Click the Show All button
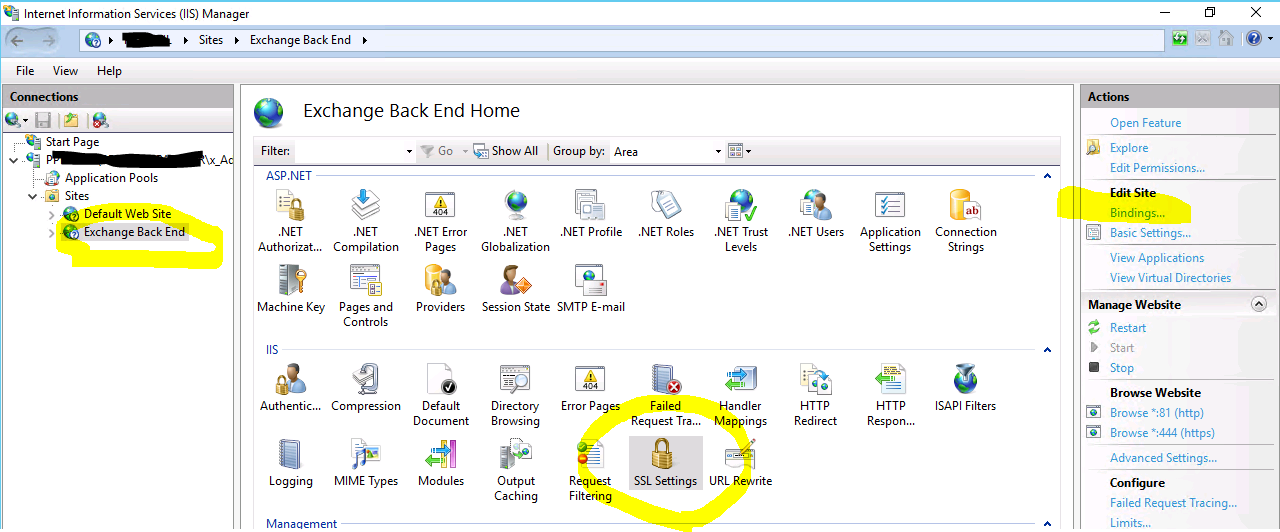 click(506, 151)
